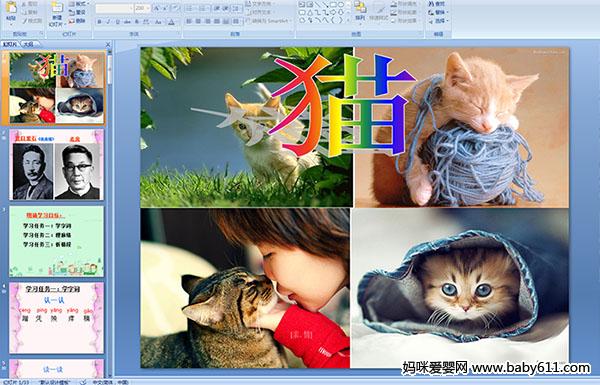Open the font size dropdown showing 200
Screen dimensions: 600x385
(142, 8)
